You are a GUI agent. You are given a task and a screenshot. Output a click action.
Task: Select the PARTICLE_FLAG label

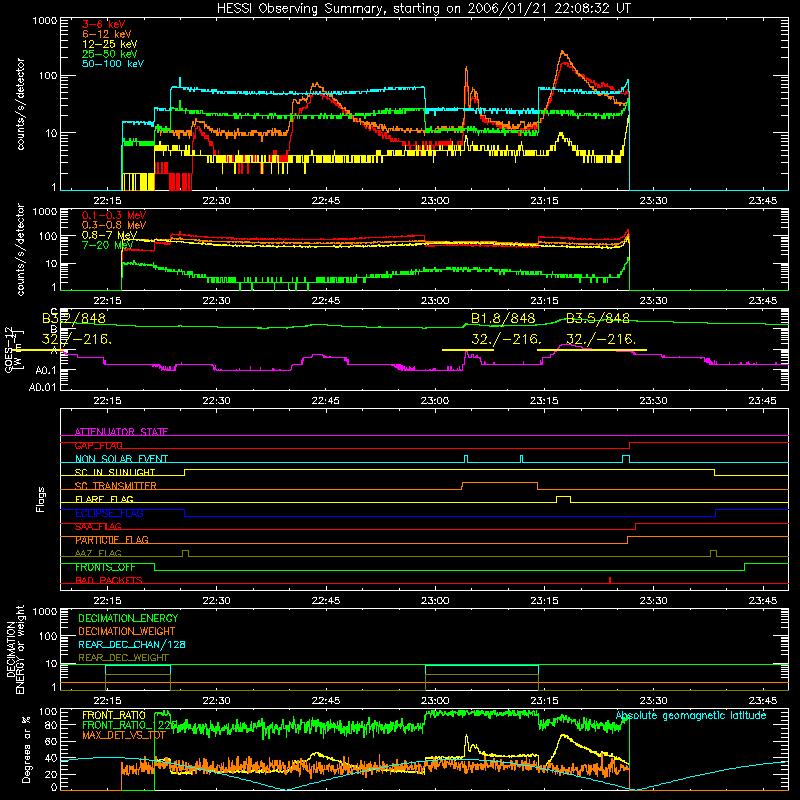(111, 540)
